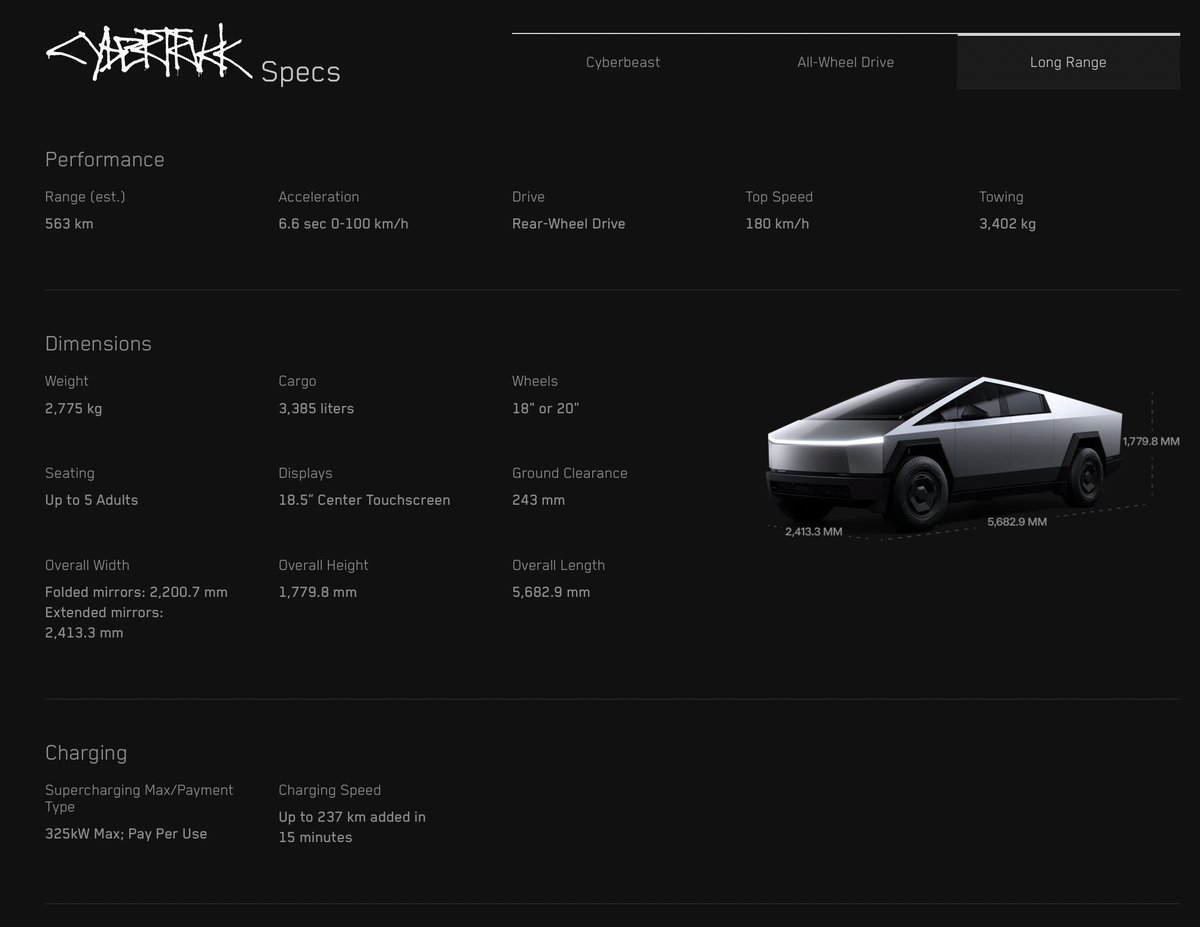Click the 'Charging Speed' label
This screenshot has width=1200, height=927.
(330, 790)
